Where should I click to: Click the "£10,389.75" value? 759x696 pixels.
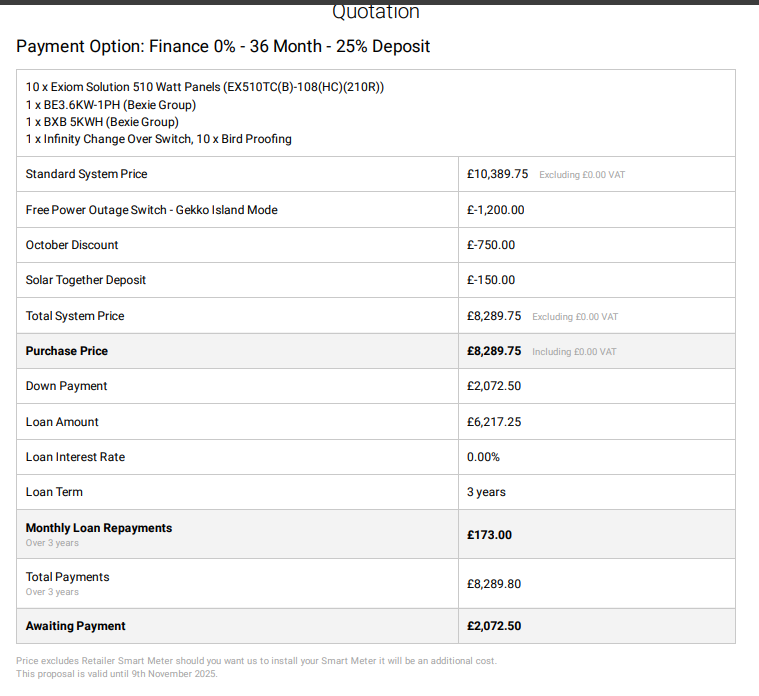(498, 174)
